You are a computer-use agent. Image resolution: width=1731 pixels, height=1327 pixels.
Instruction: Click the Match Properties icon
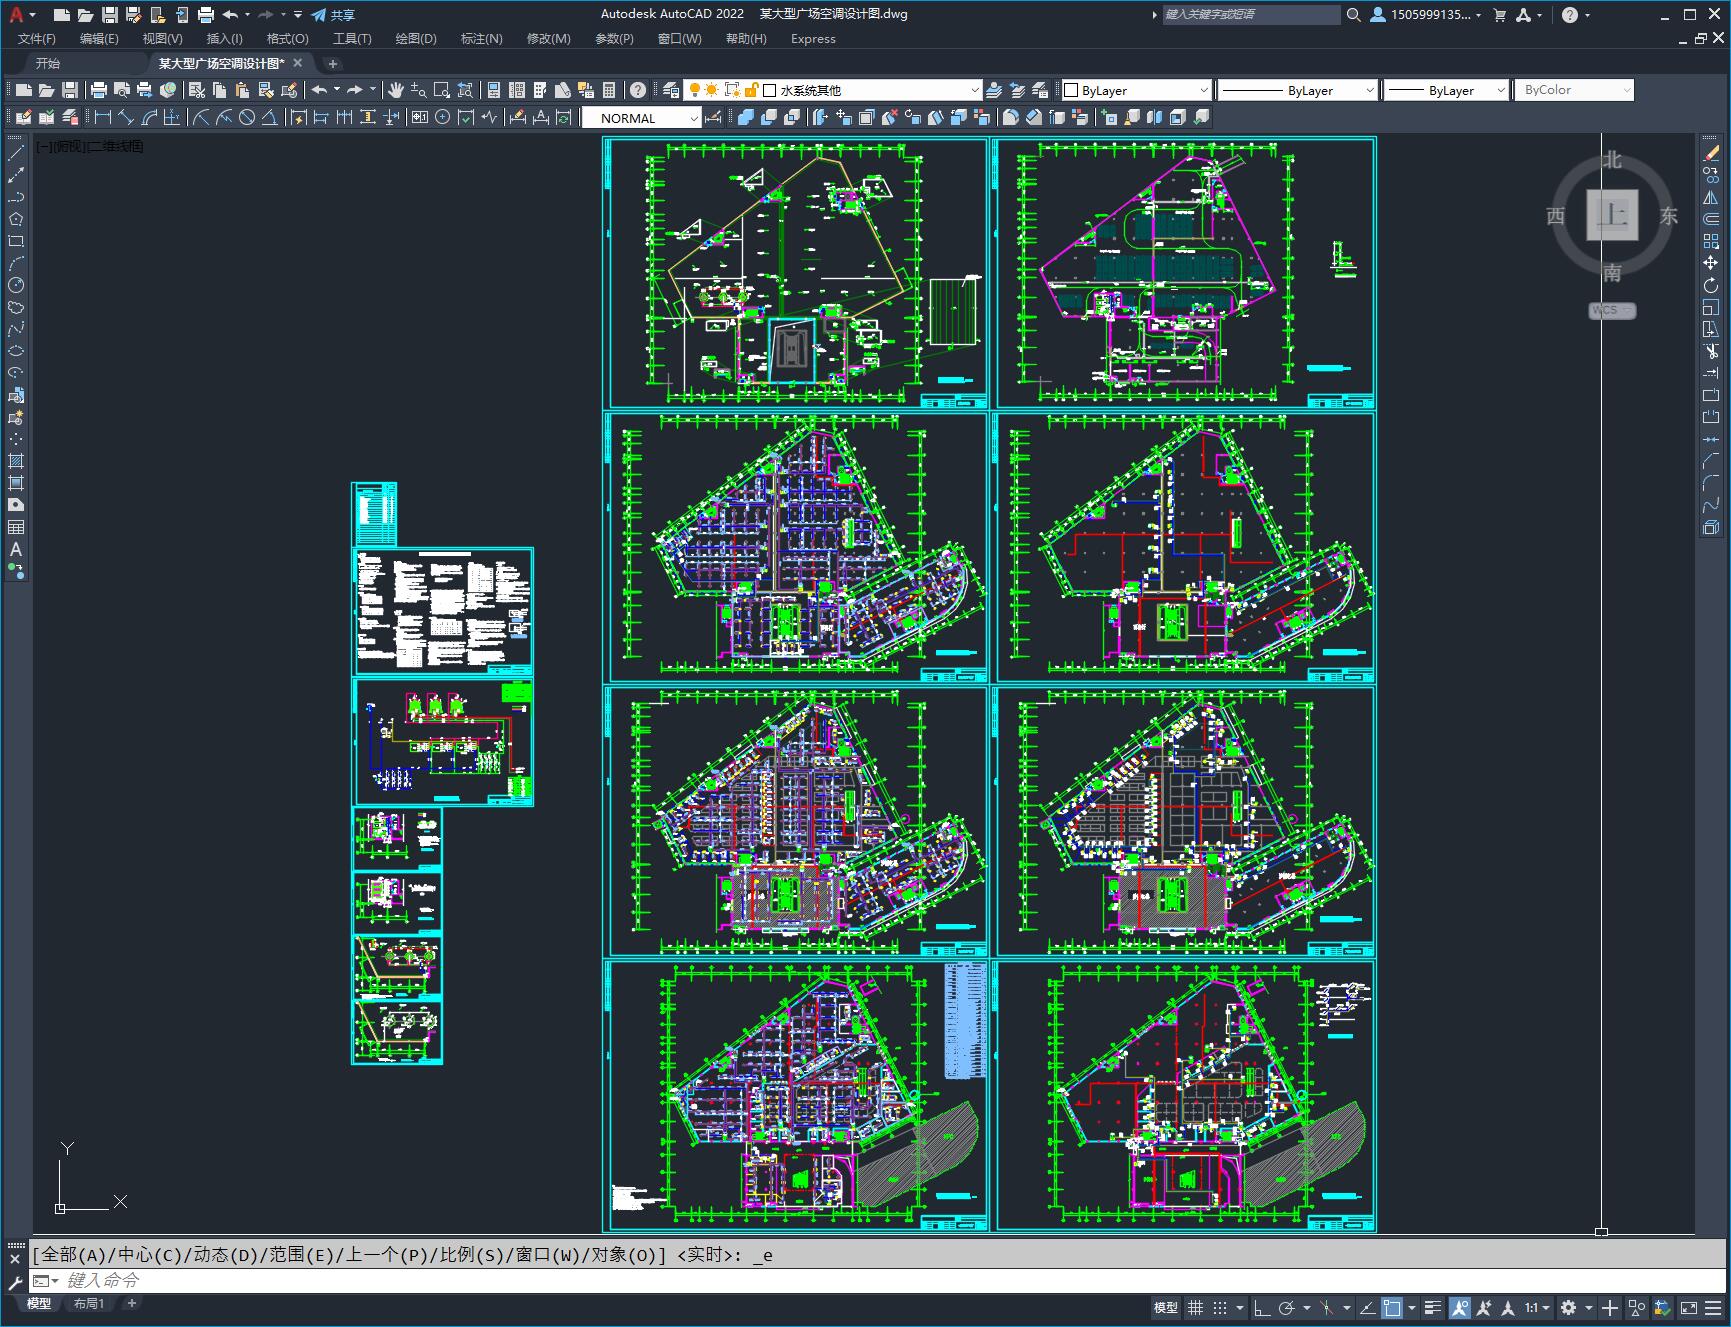[267, 90]
